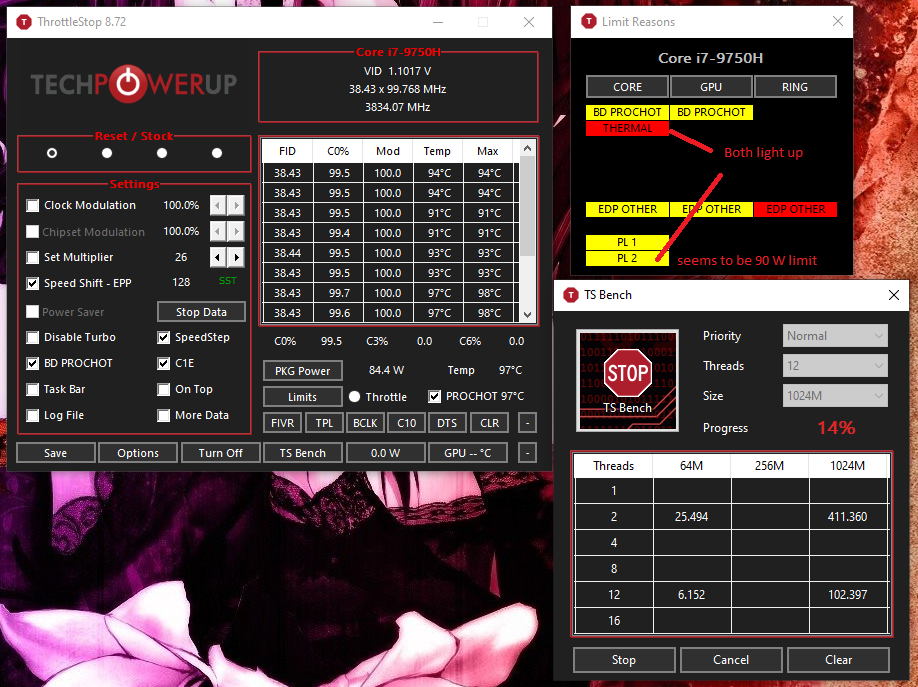Select the third Reset / Stock profile

point(162,153)
